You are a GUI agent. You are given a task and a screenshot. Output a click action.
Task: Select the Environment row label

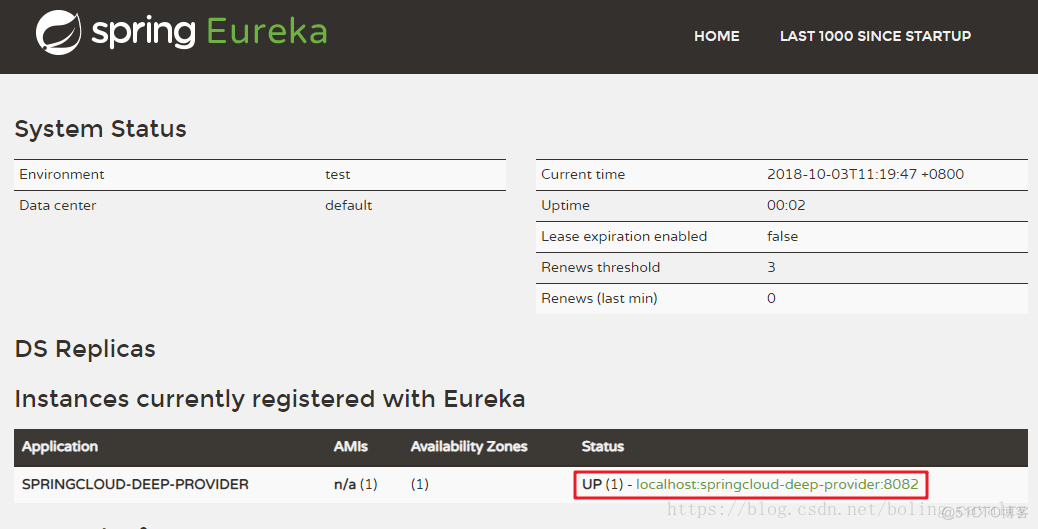click(62, 174)
